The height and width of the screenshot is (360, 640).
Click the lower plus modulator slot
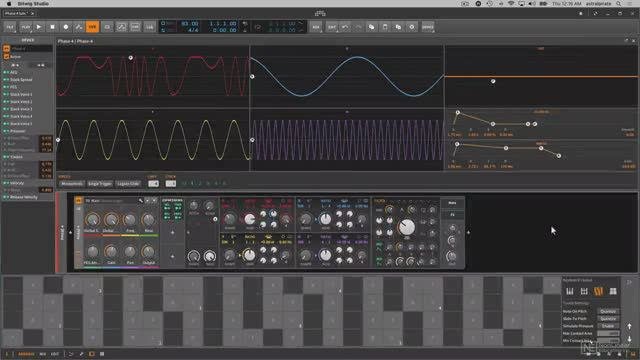[x=172, y=256]
